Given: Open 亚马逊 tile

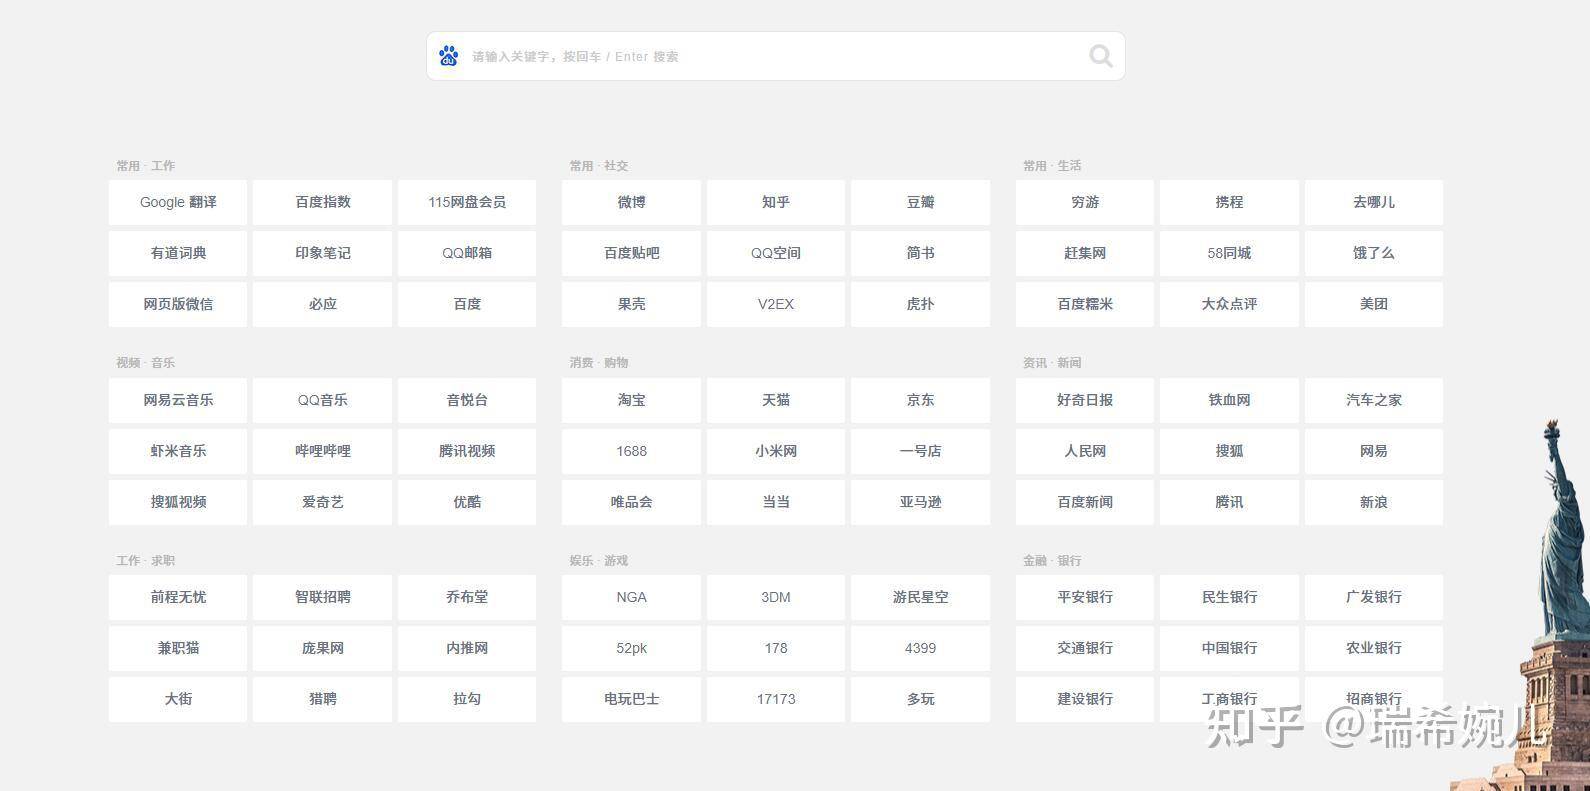Looking at the screenshot, I should (x=920, y=502).
